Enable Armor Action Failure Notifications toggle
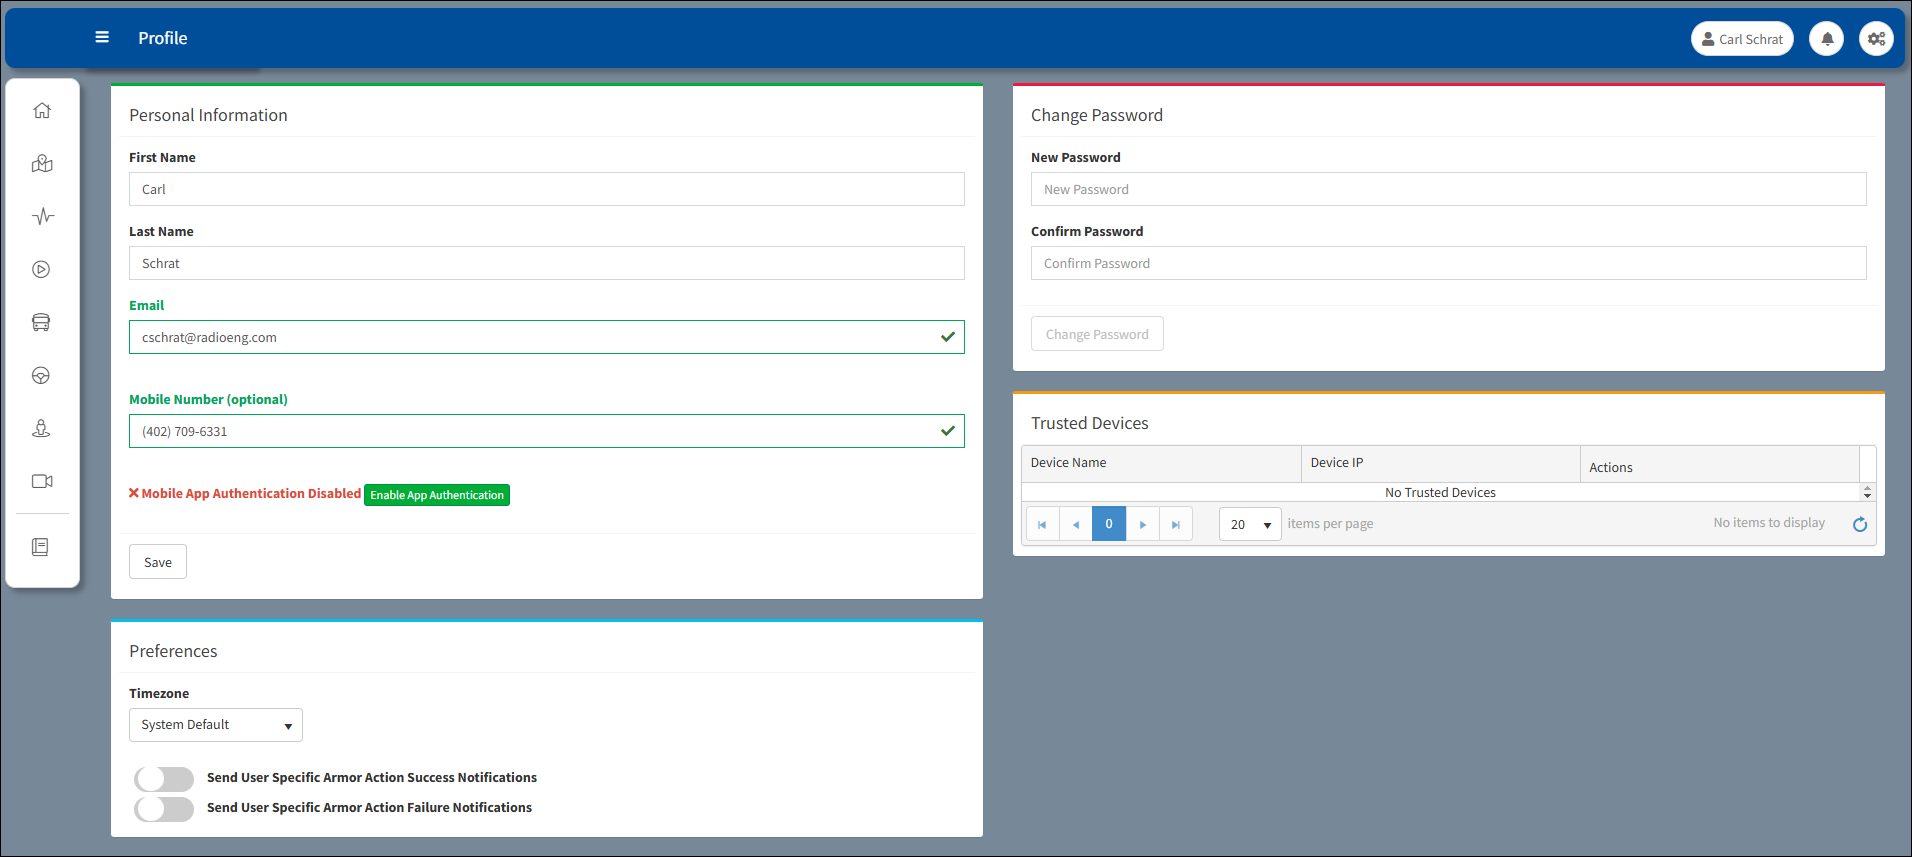Viewport: 1912px width, 857px height. point(164,809)
